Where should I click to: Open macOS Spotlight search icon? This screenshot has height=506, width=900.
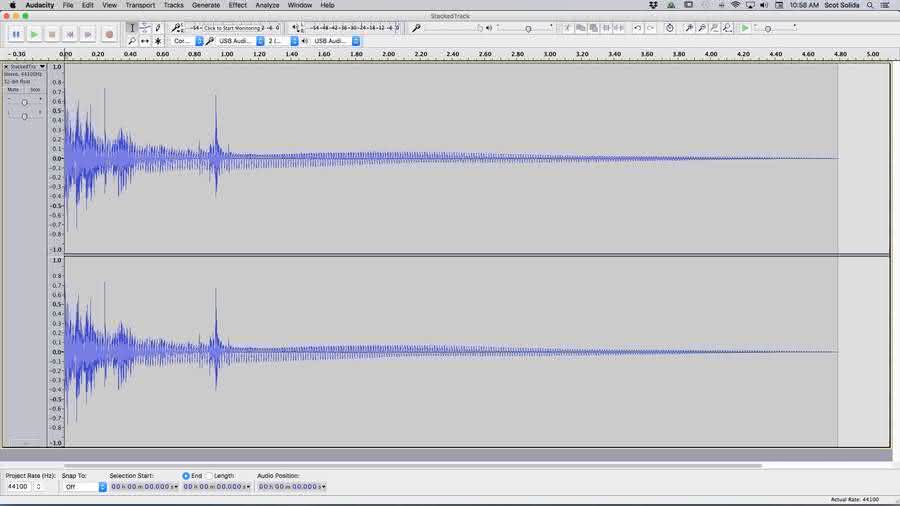click(870, 5)
